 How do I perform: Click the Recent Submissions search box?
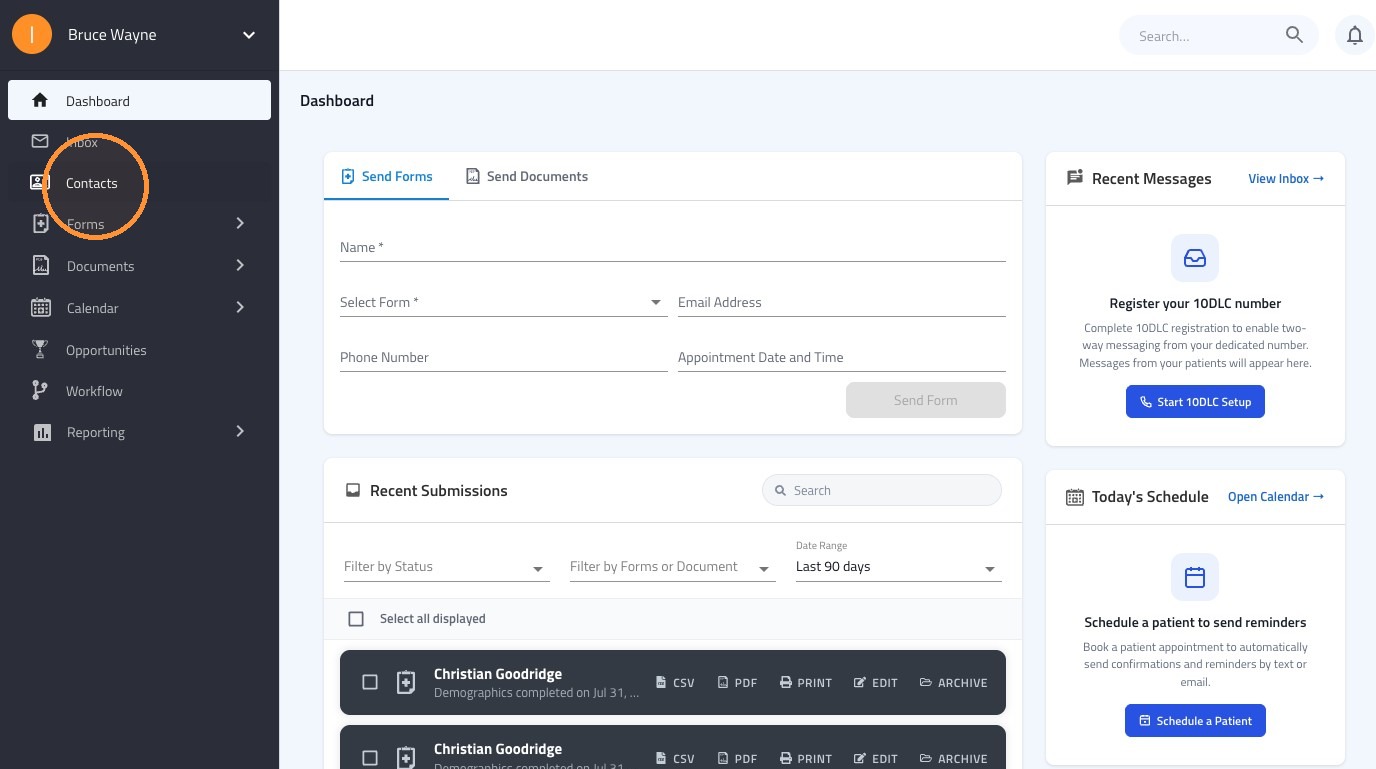coord(882,490)
